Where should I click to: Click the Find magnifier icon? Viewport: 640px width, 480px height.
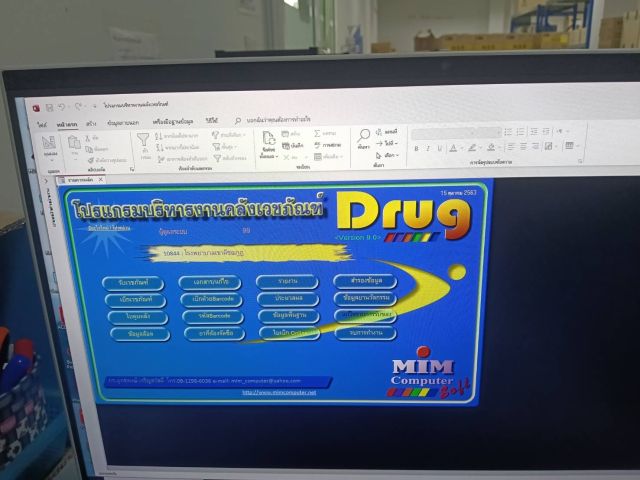click(364, 135)
